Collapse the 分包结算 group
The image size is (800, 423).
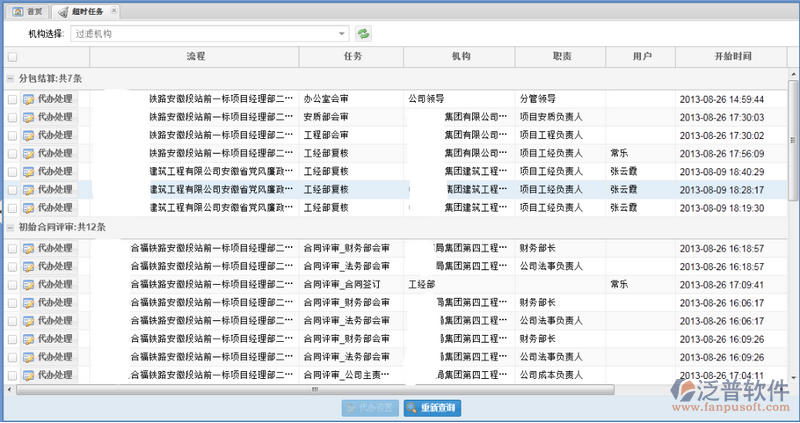pos(11,78)
